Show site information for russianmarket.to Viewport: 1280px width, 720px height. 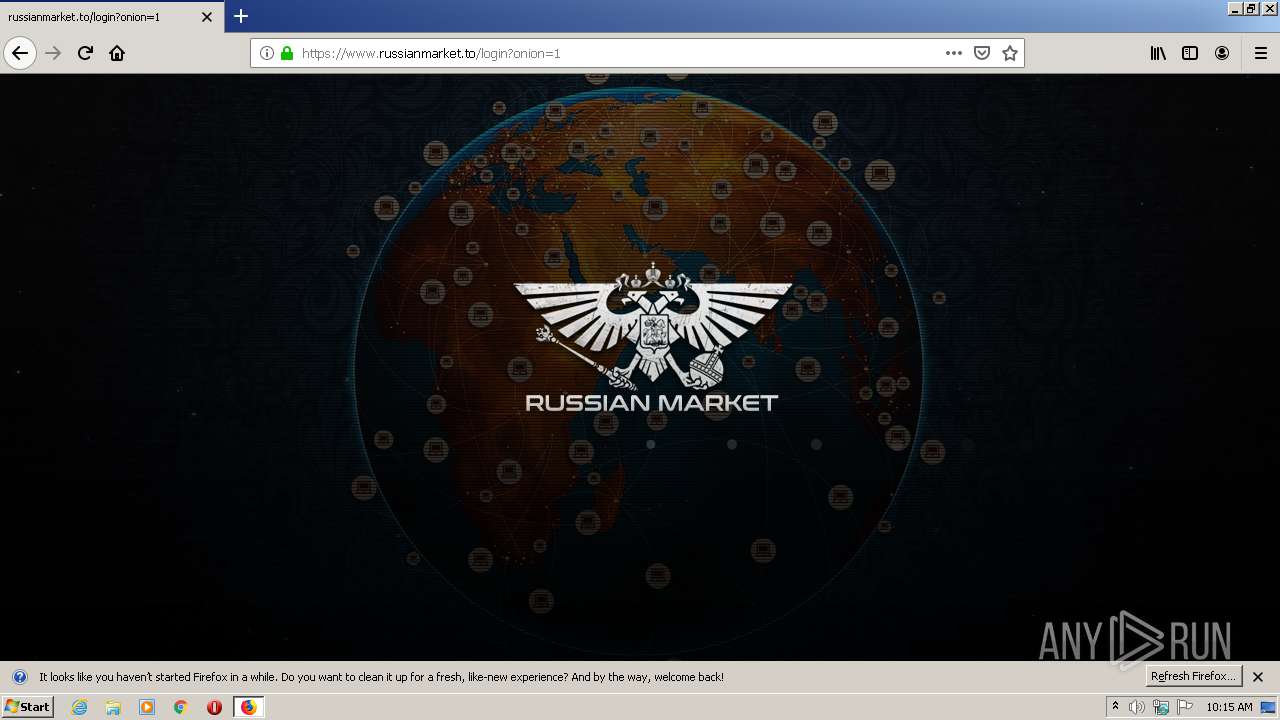pyautogui.click(x=267, y=53)
